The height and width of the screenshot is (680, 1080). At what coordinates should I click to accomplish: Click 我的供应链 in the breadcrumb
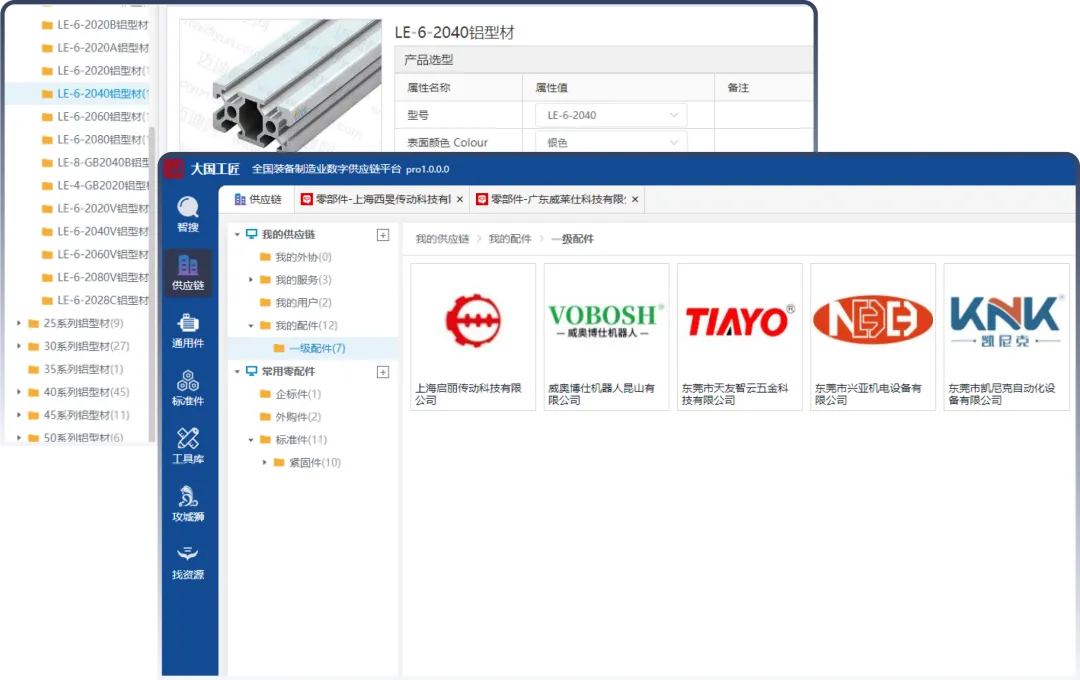pos(442,239)
